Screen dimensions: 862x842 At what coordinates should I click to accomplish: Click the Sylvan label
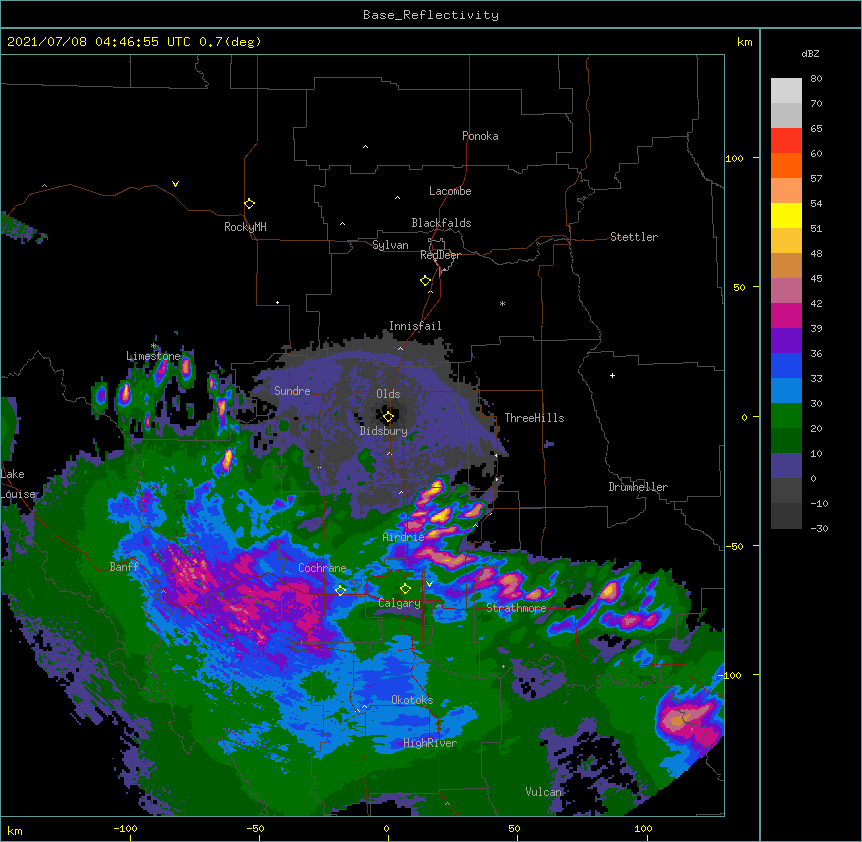point(390,245)
